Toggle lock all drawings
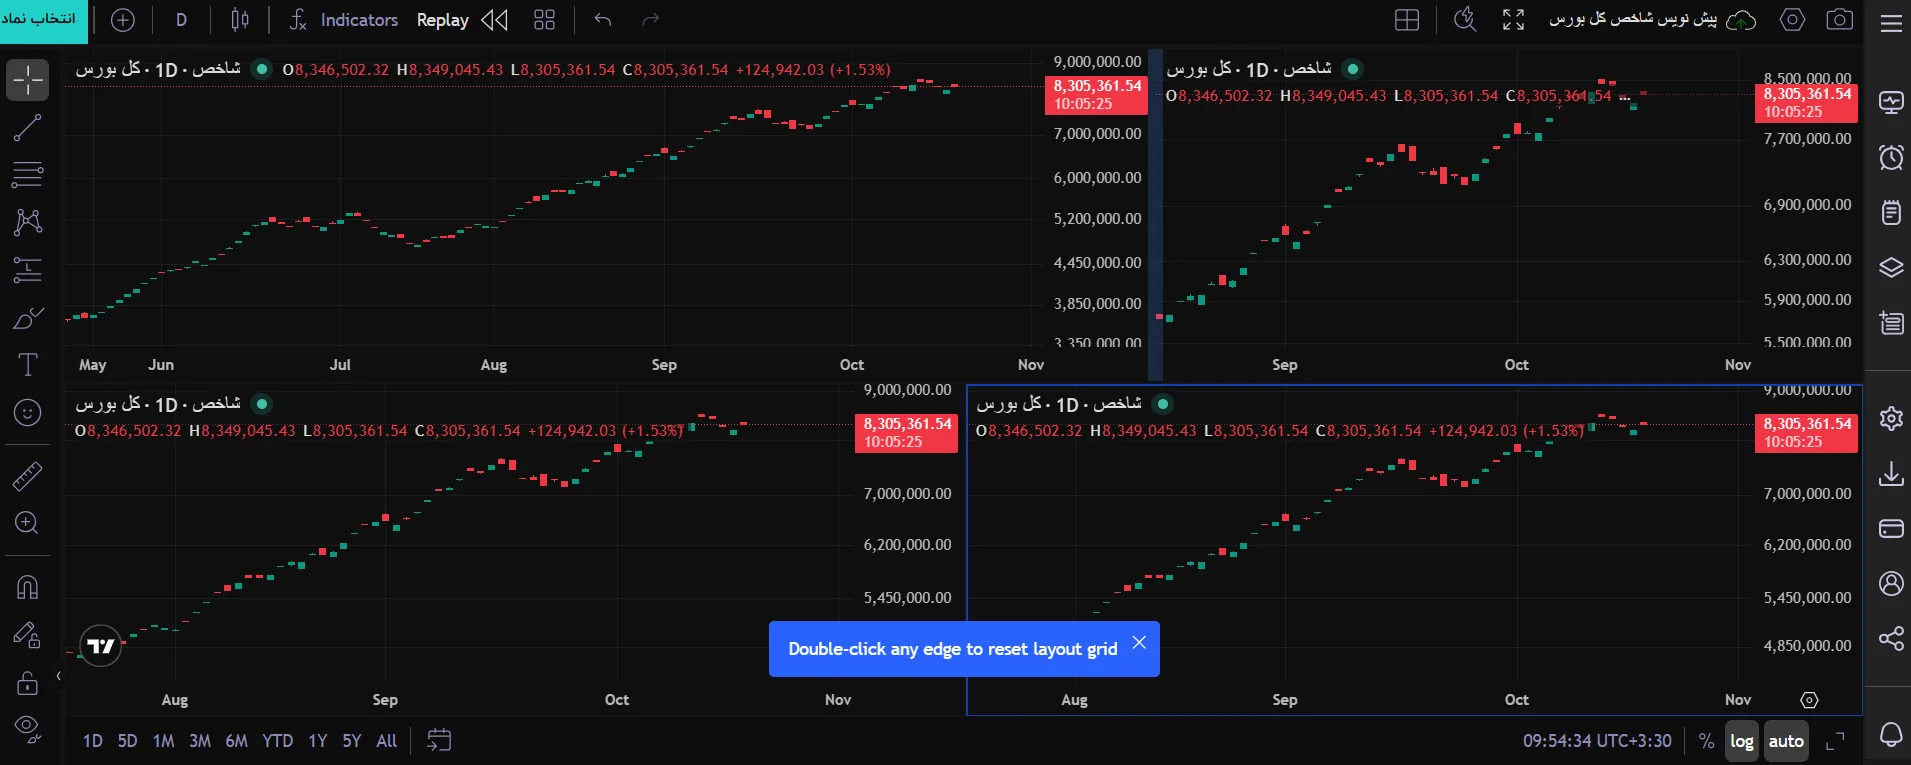The image size is (1911, 765). click(x=28, y=683)
